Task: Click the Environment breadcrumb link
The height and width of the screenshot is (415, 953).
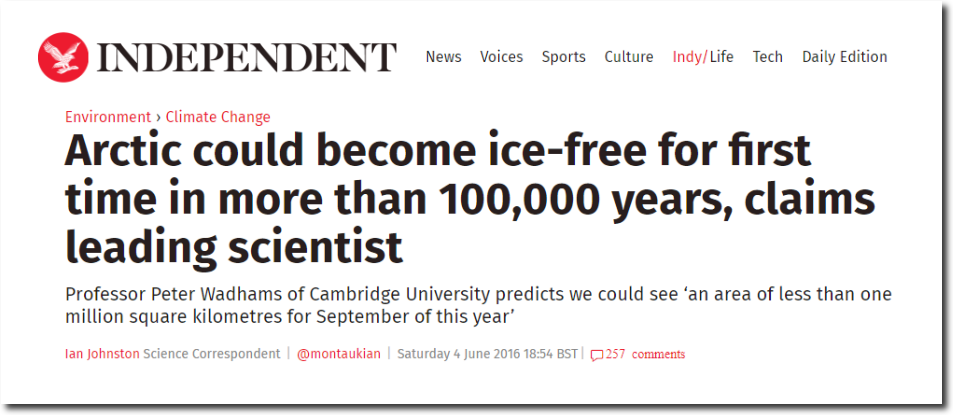Action: pyautogui.click(x=108, y=117)
